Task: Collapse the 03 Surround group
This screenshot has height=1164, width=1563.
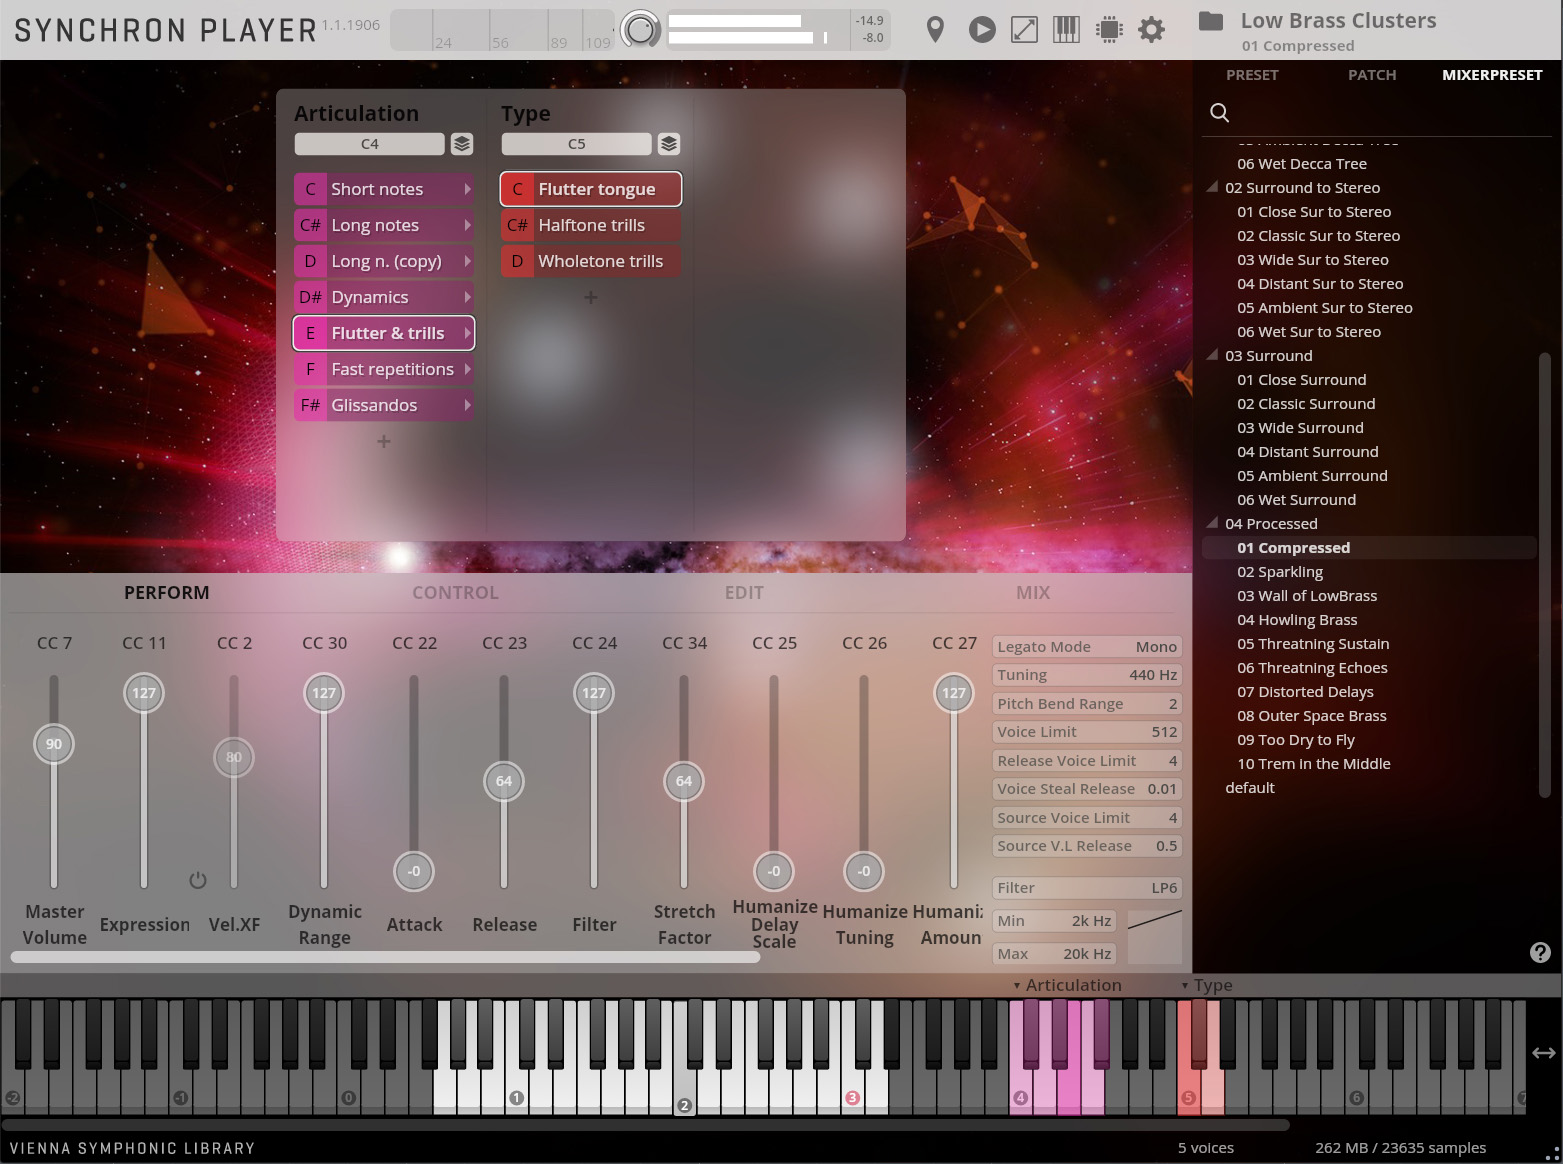Action: pos(1213,355)
